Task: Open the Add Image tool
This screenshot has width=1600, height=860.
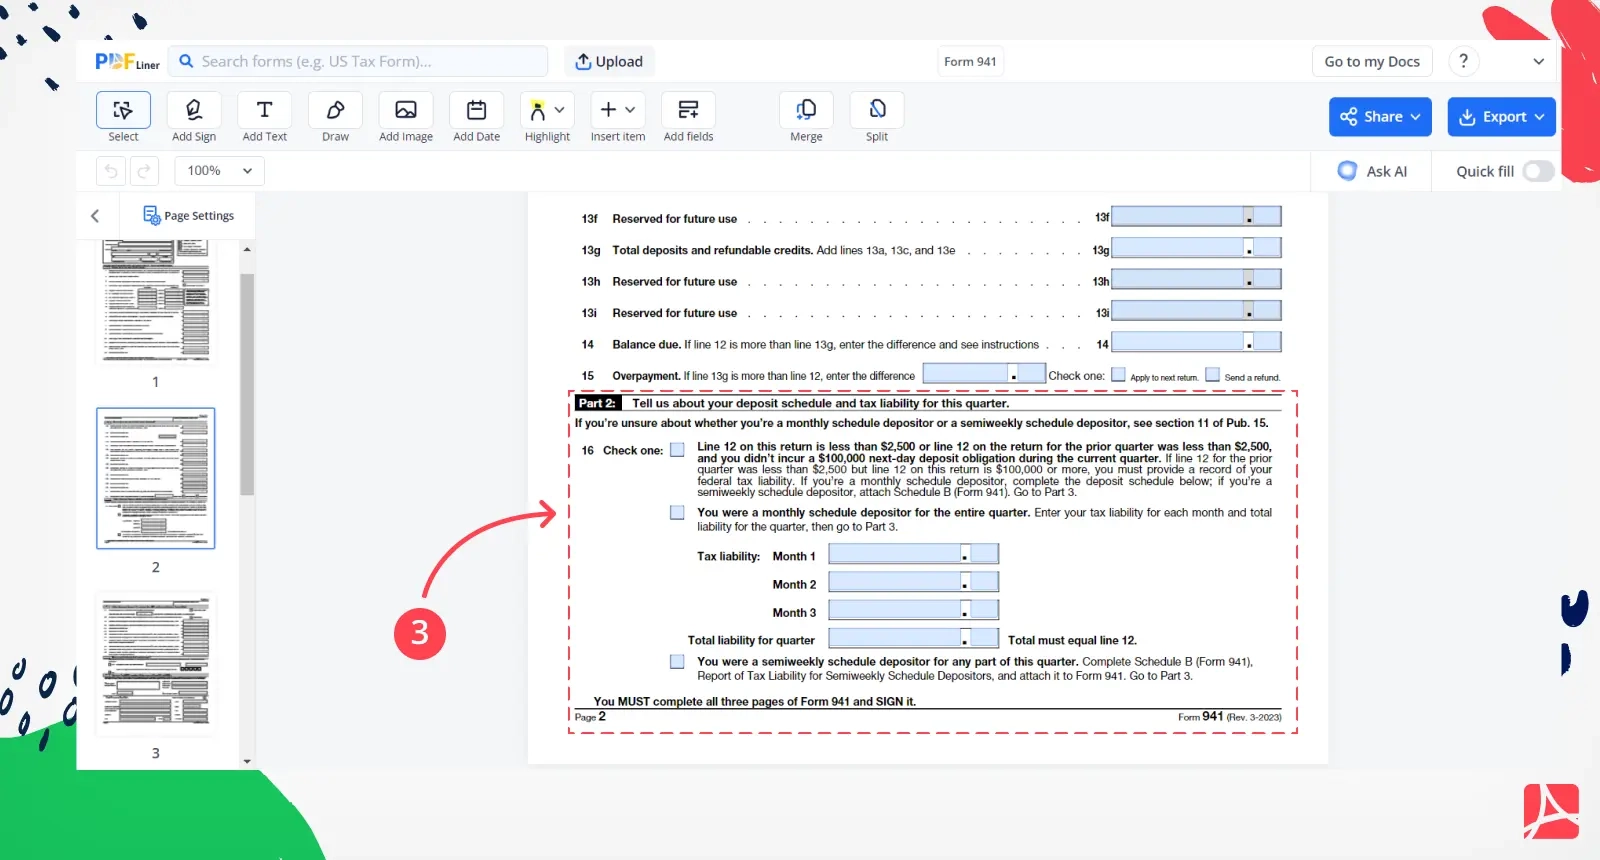Action: click(x=406, y=110)
